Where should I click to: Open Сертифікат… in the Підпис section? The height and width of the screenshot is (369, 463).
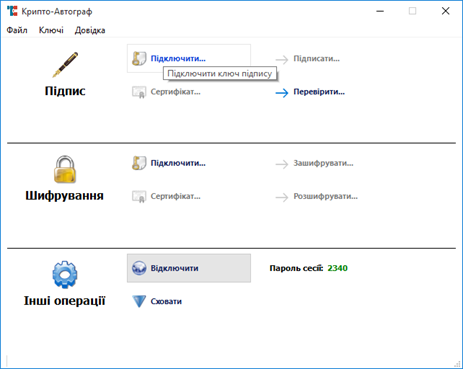175,92
